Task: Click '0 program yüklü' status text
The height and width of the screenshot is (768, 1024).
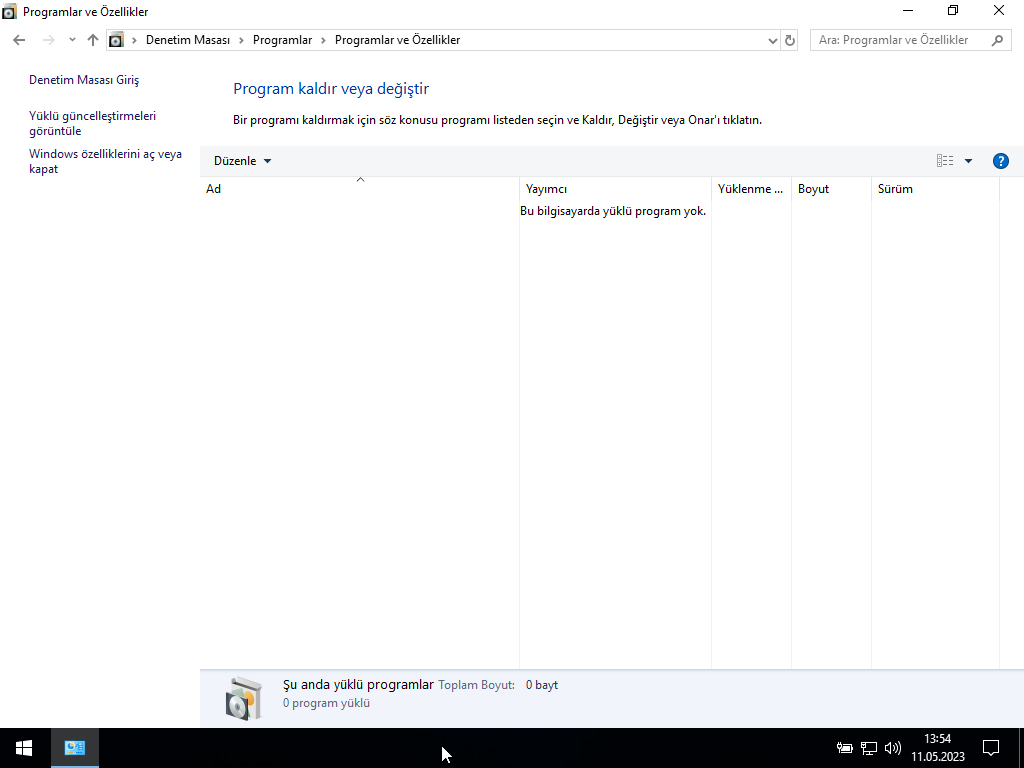Action: [327, 703]
